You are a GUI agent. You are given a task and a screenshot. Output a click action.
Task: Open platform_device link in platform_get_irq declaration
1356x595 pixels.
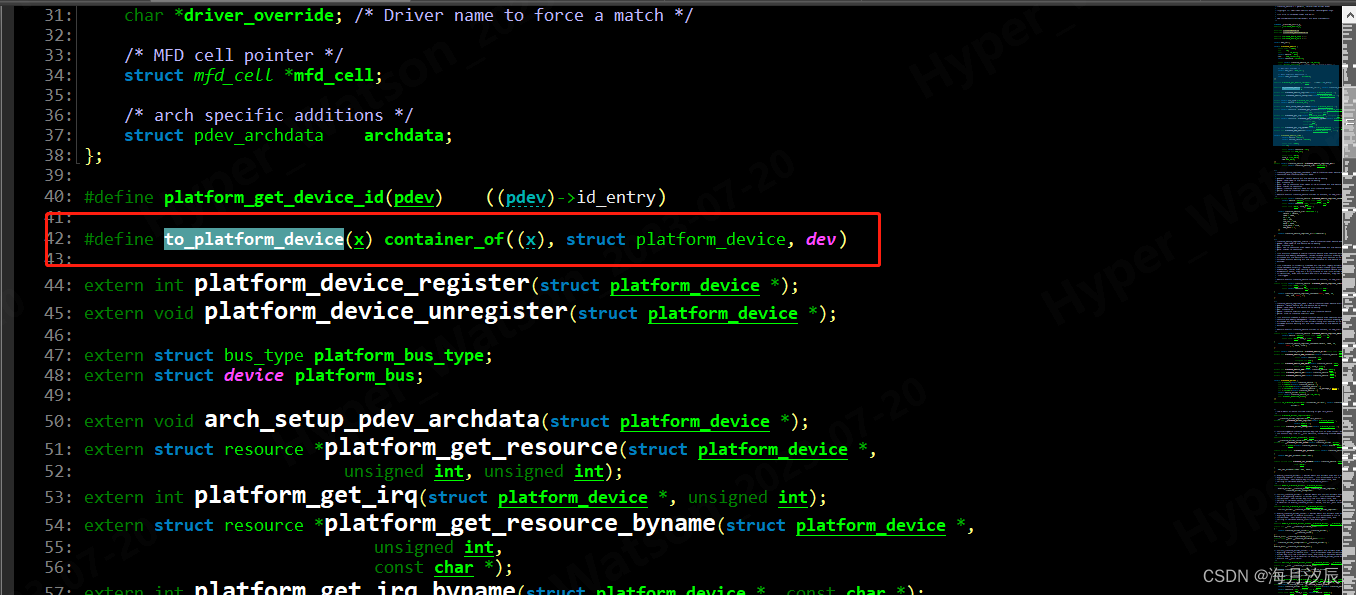(572, 497)
